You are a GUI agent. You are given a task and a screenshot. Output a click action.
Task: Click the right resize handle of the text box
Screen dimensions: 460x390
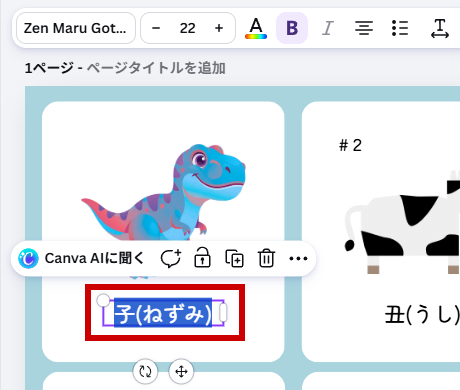point(223,313)
